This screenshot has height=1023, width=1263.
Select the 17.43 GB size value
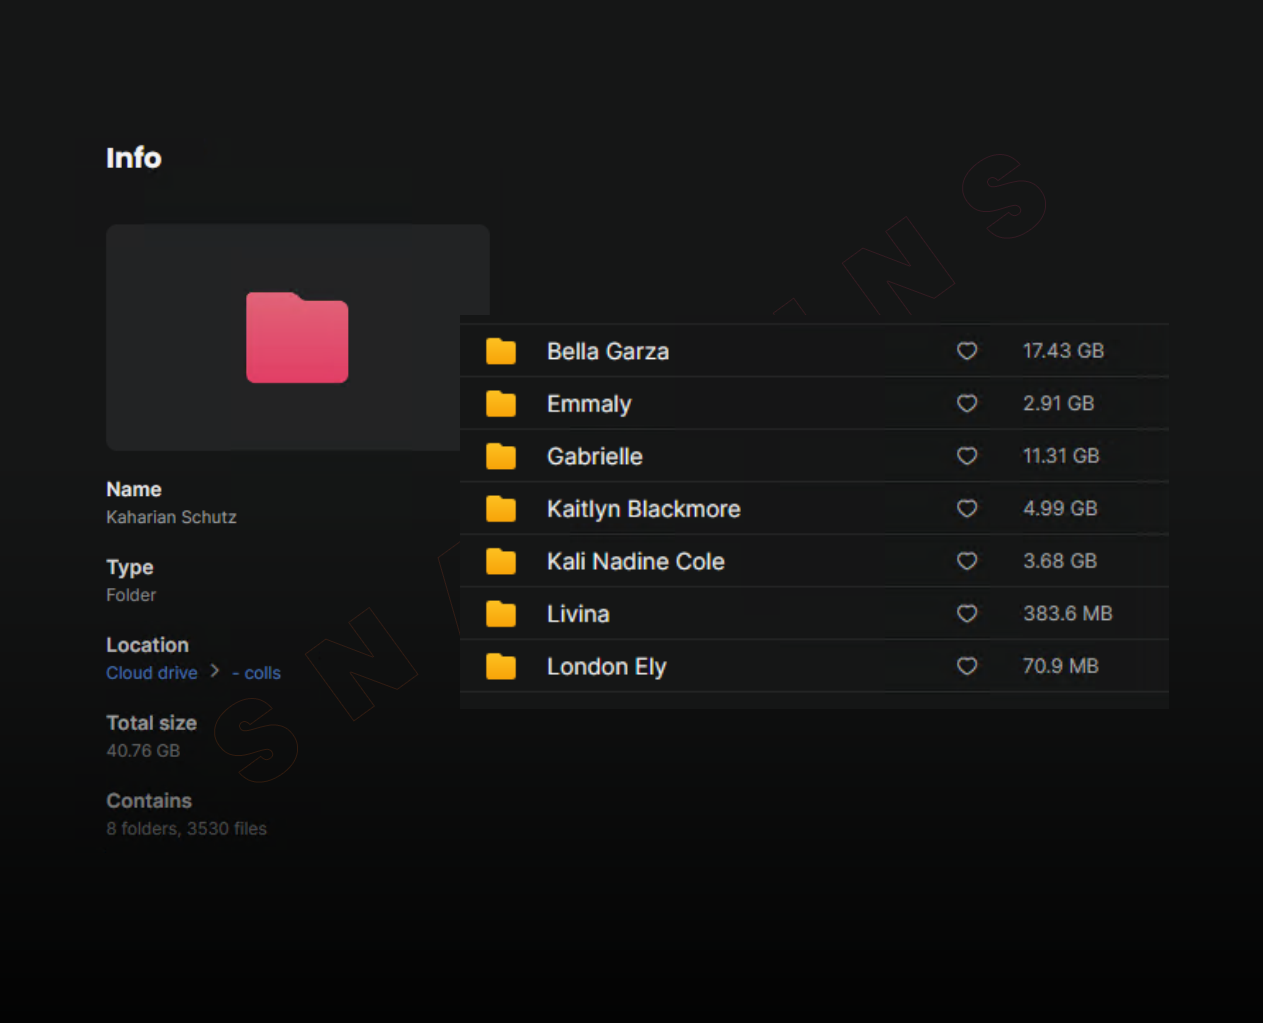click(1063, 351)
